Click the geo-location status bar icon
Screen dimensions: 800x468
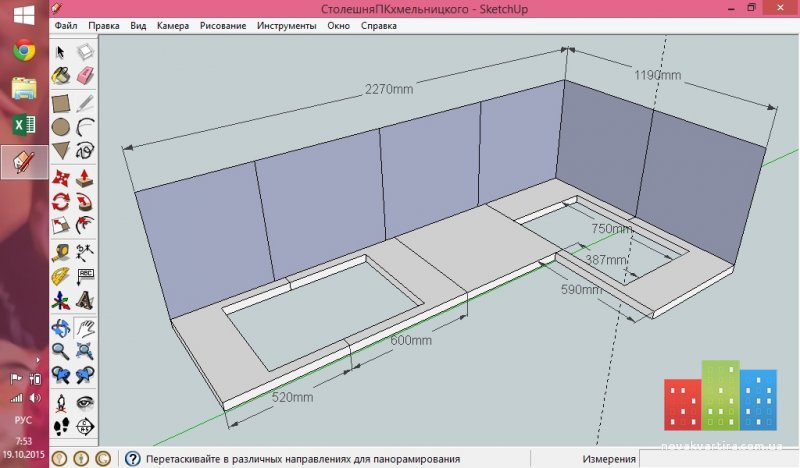(59, 458)
